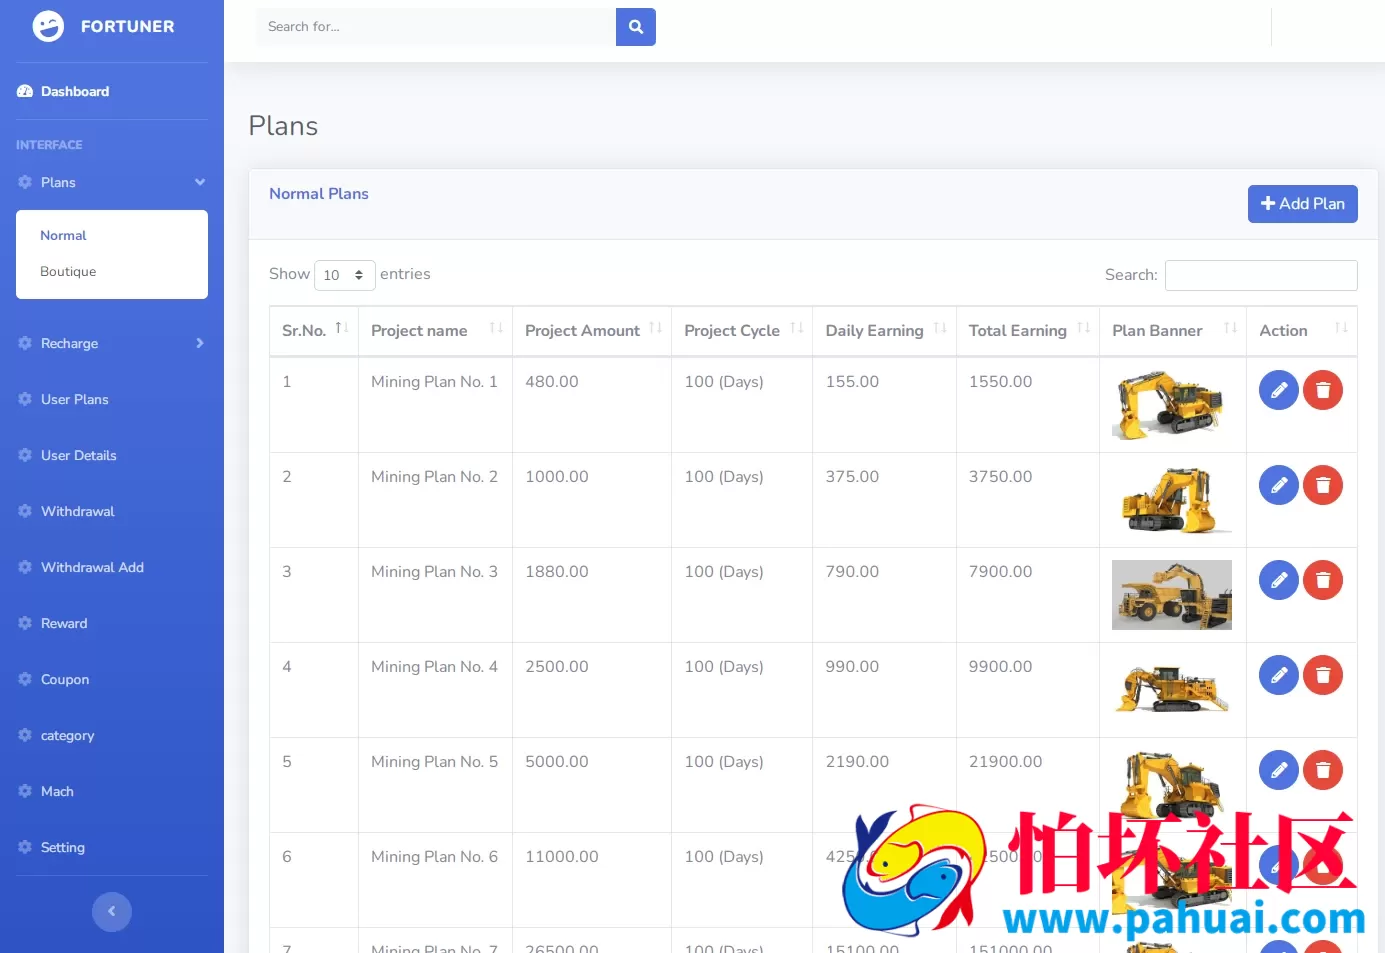Screen dimensions: 1385x953
Task: Delete Mining Plan No. 4 with trash icon
Action: pyautogui.click(x=1323, y=675)
